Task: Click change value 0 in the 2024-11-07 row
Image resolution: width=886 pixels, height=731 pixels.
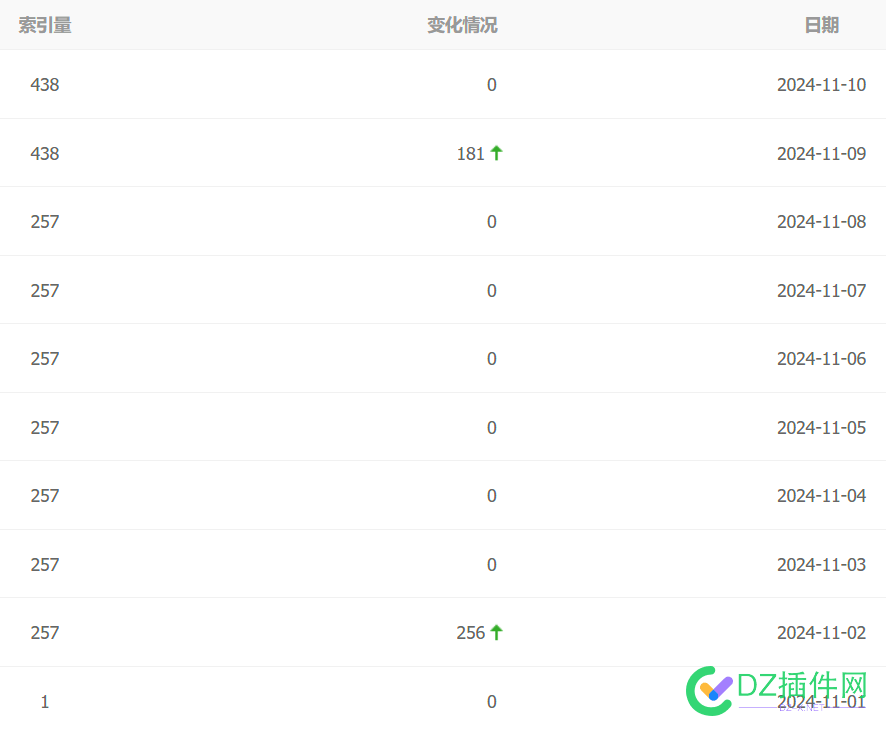Action: click(x=492, y=290)
